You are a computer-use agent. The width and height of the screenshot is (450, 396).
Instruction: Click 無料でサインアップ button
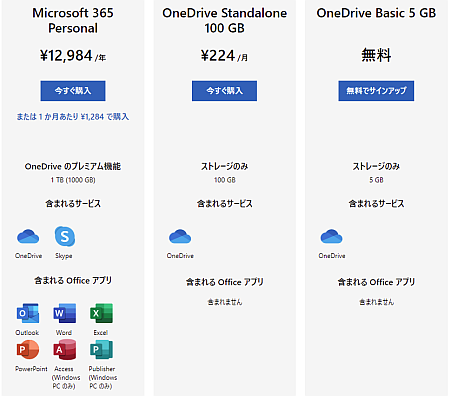point(376,91)
